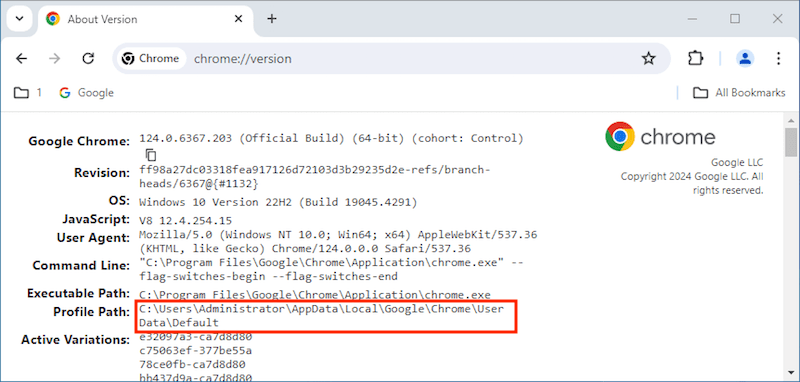
Task: Click the Revision hash text
Action: click(x=315, y=176)
